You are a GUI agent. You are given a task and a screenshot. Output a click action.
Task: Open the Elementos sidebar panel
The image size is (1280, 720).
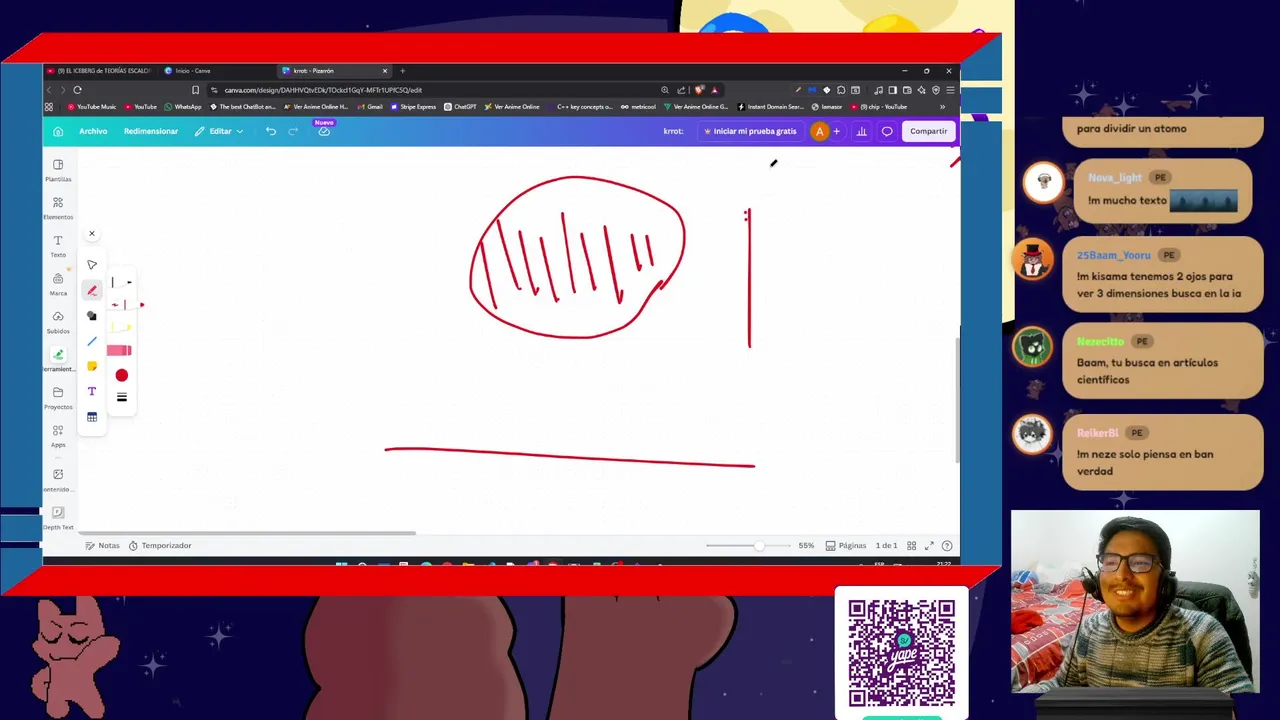[x=58, y=208]
